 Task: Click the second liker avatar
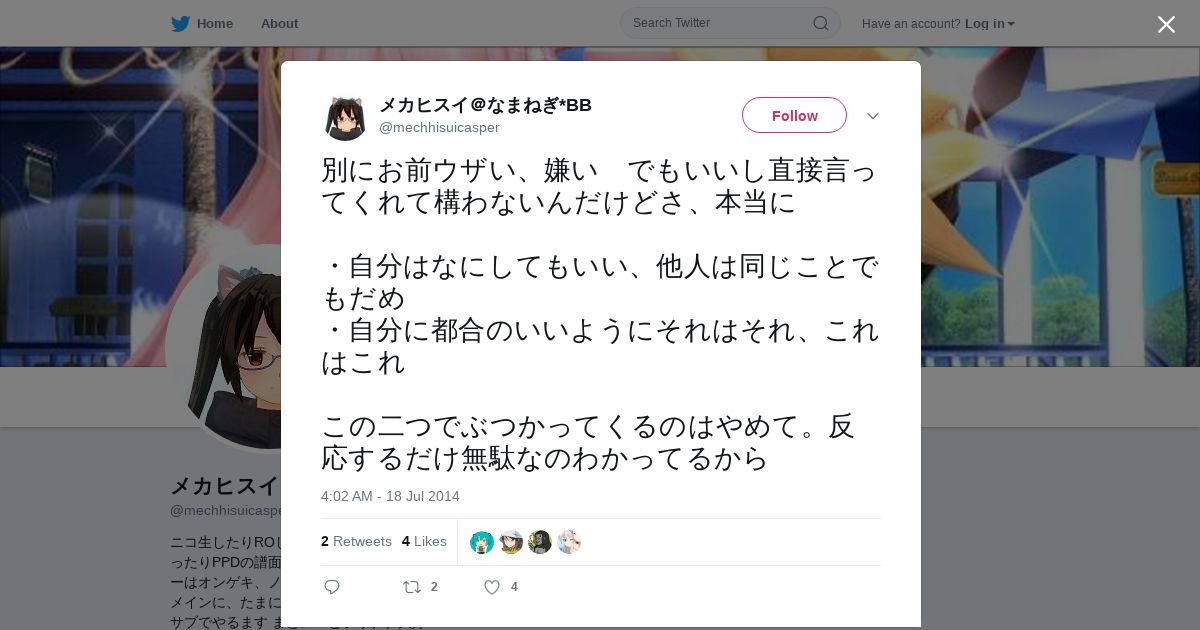511,542
